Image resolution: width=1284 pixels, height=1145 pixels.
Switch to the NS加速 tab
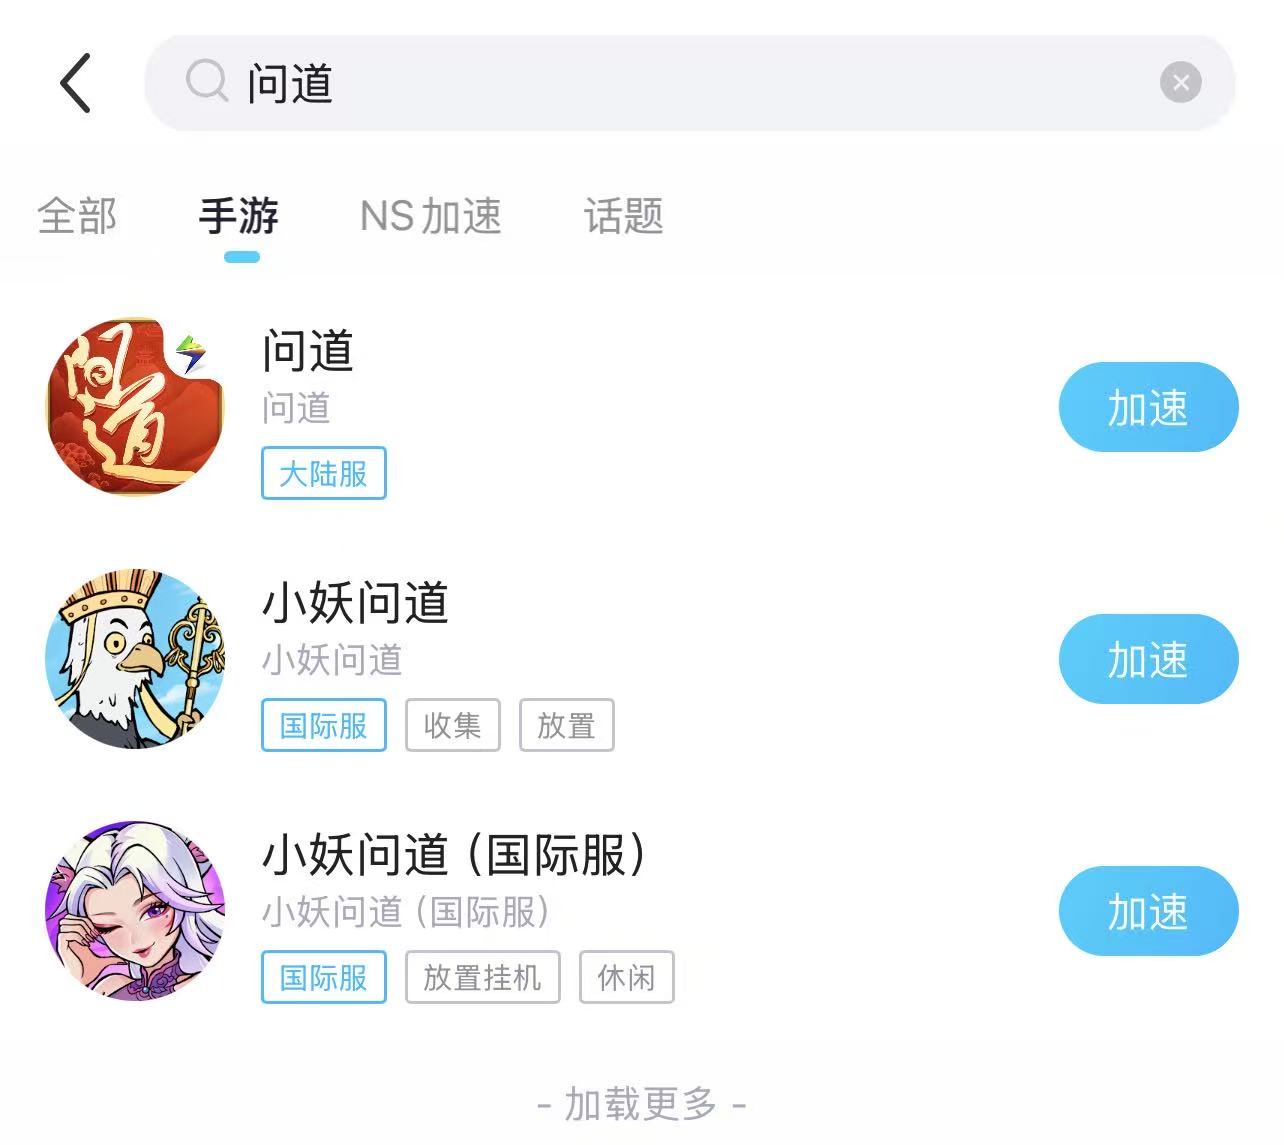(x=431, y=216)
